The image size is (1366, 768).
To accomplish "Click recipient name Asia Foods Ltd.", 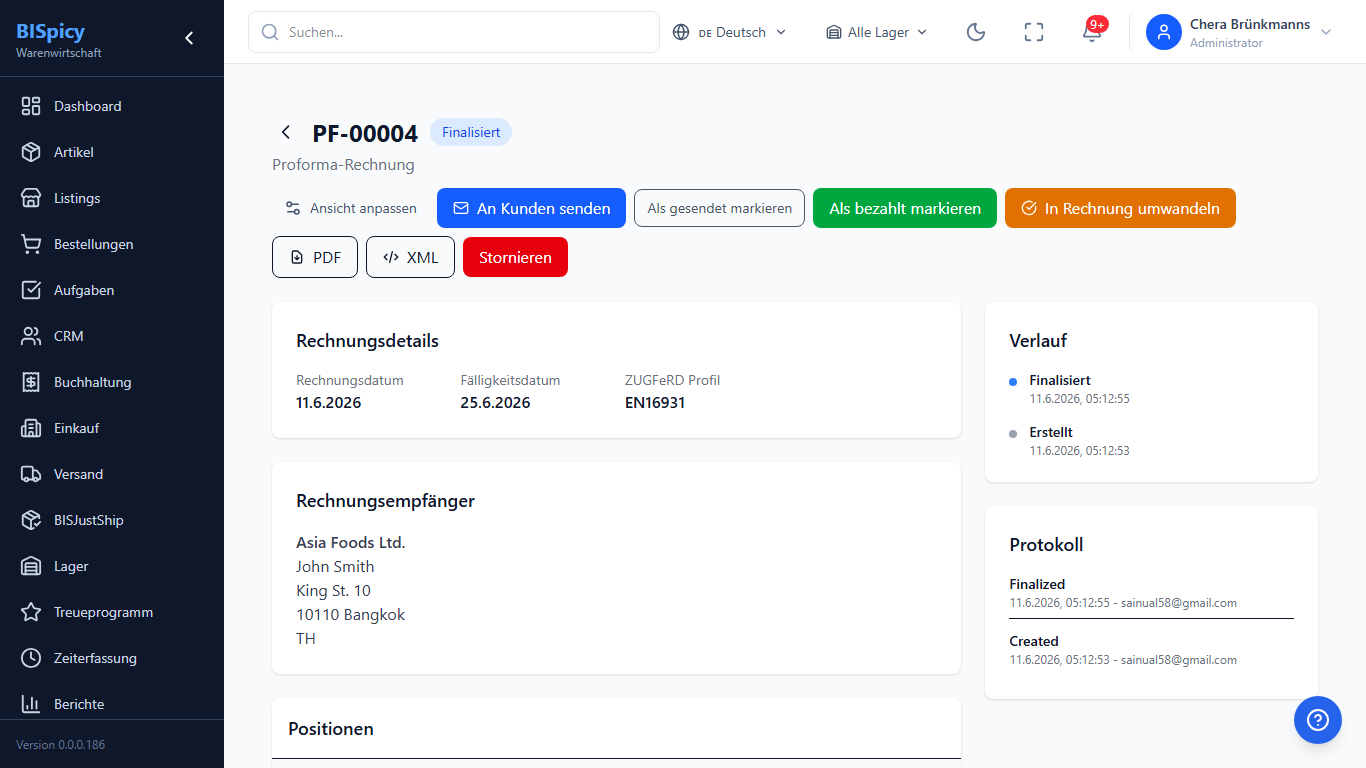I will click(x=351, y=542).
